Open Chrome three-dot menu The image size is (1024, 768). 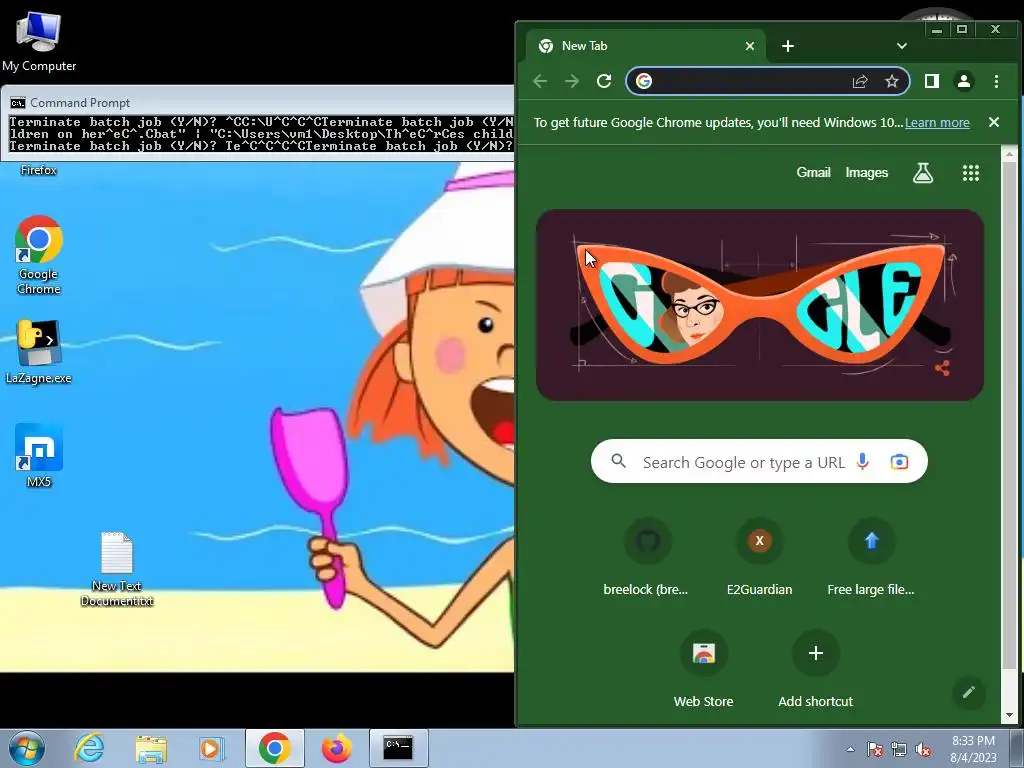coord(996,81)
